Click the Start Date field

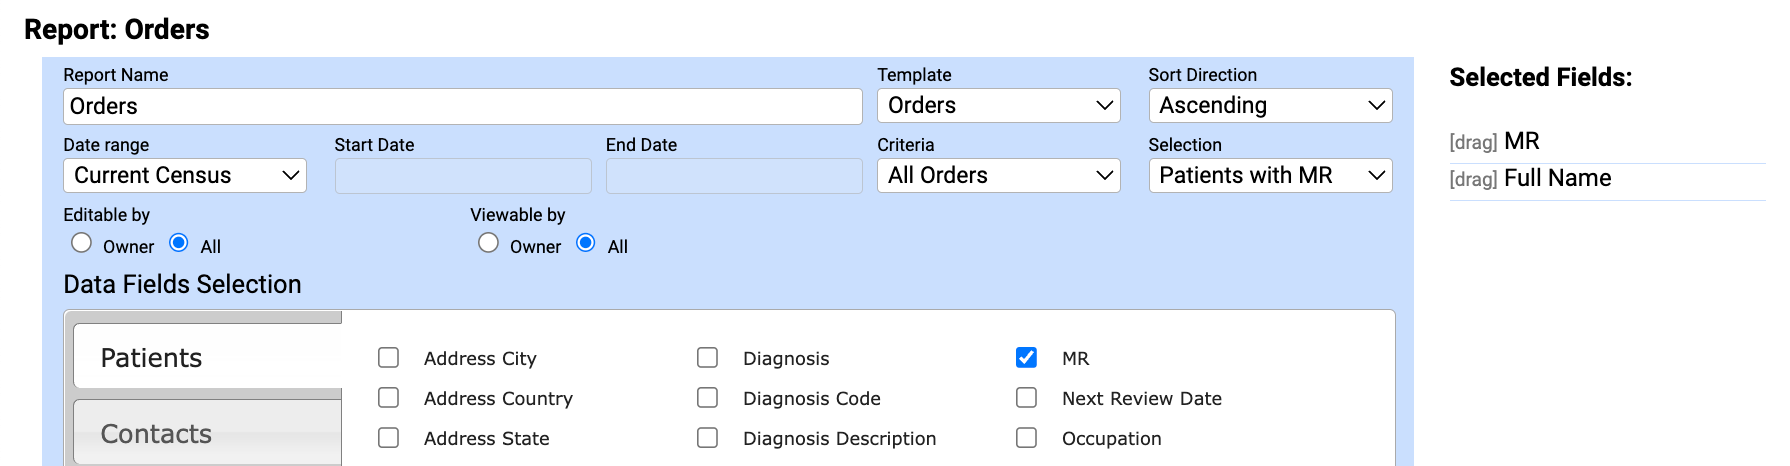[463, 176]
